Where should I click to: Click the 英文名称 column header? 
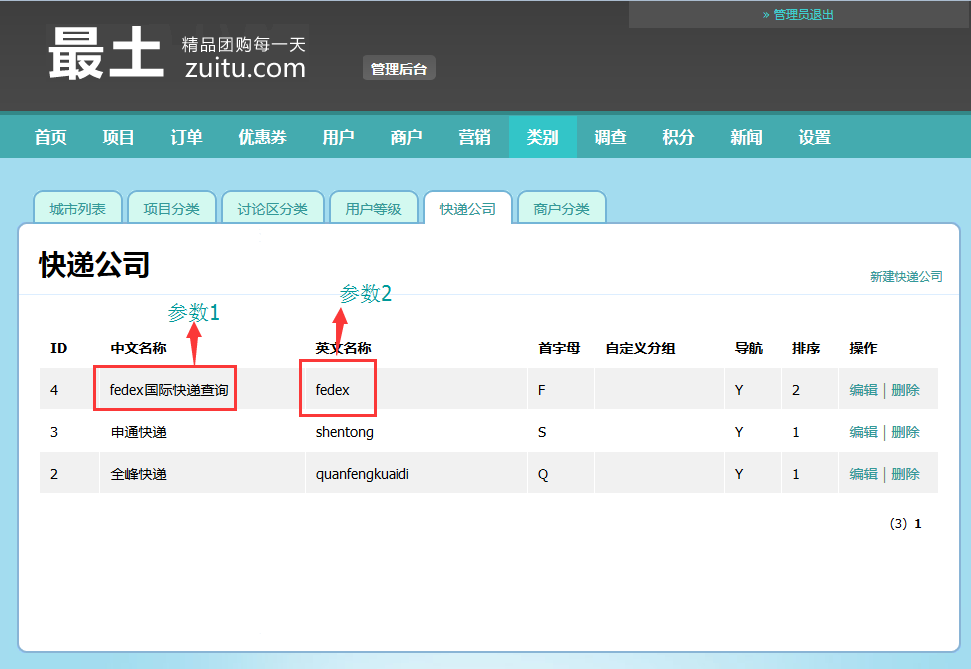pos(343,348)
